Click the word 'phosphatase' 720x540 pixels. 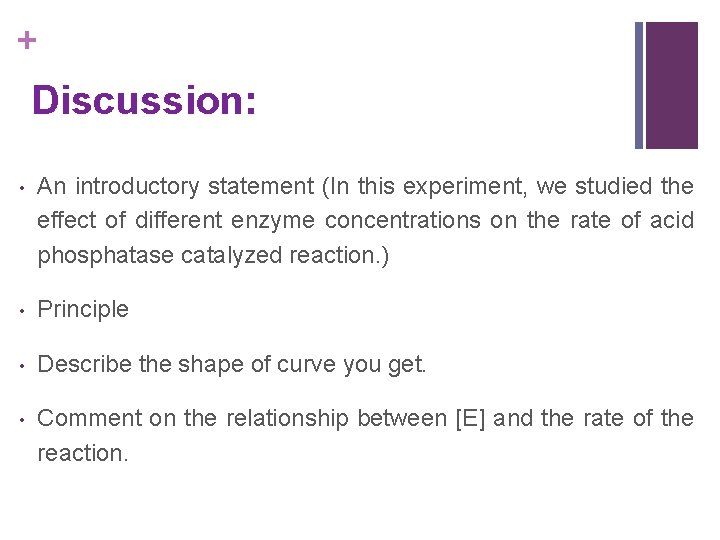106,256
